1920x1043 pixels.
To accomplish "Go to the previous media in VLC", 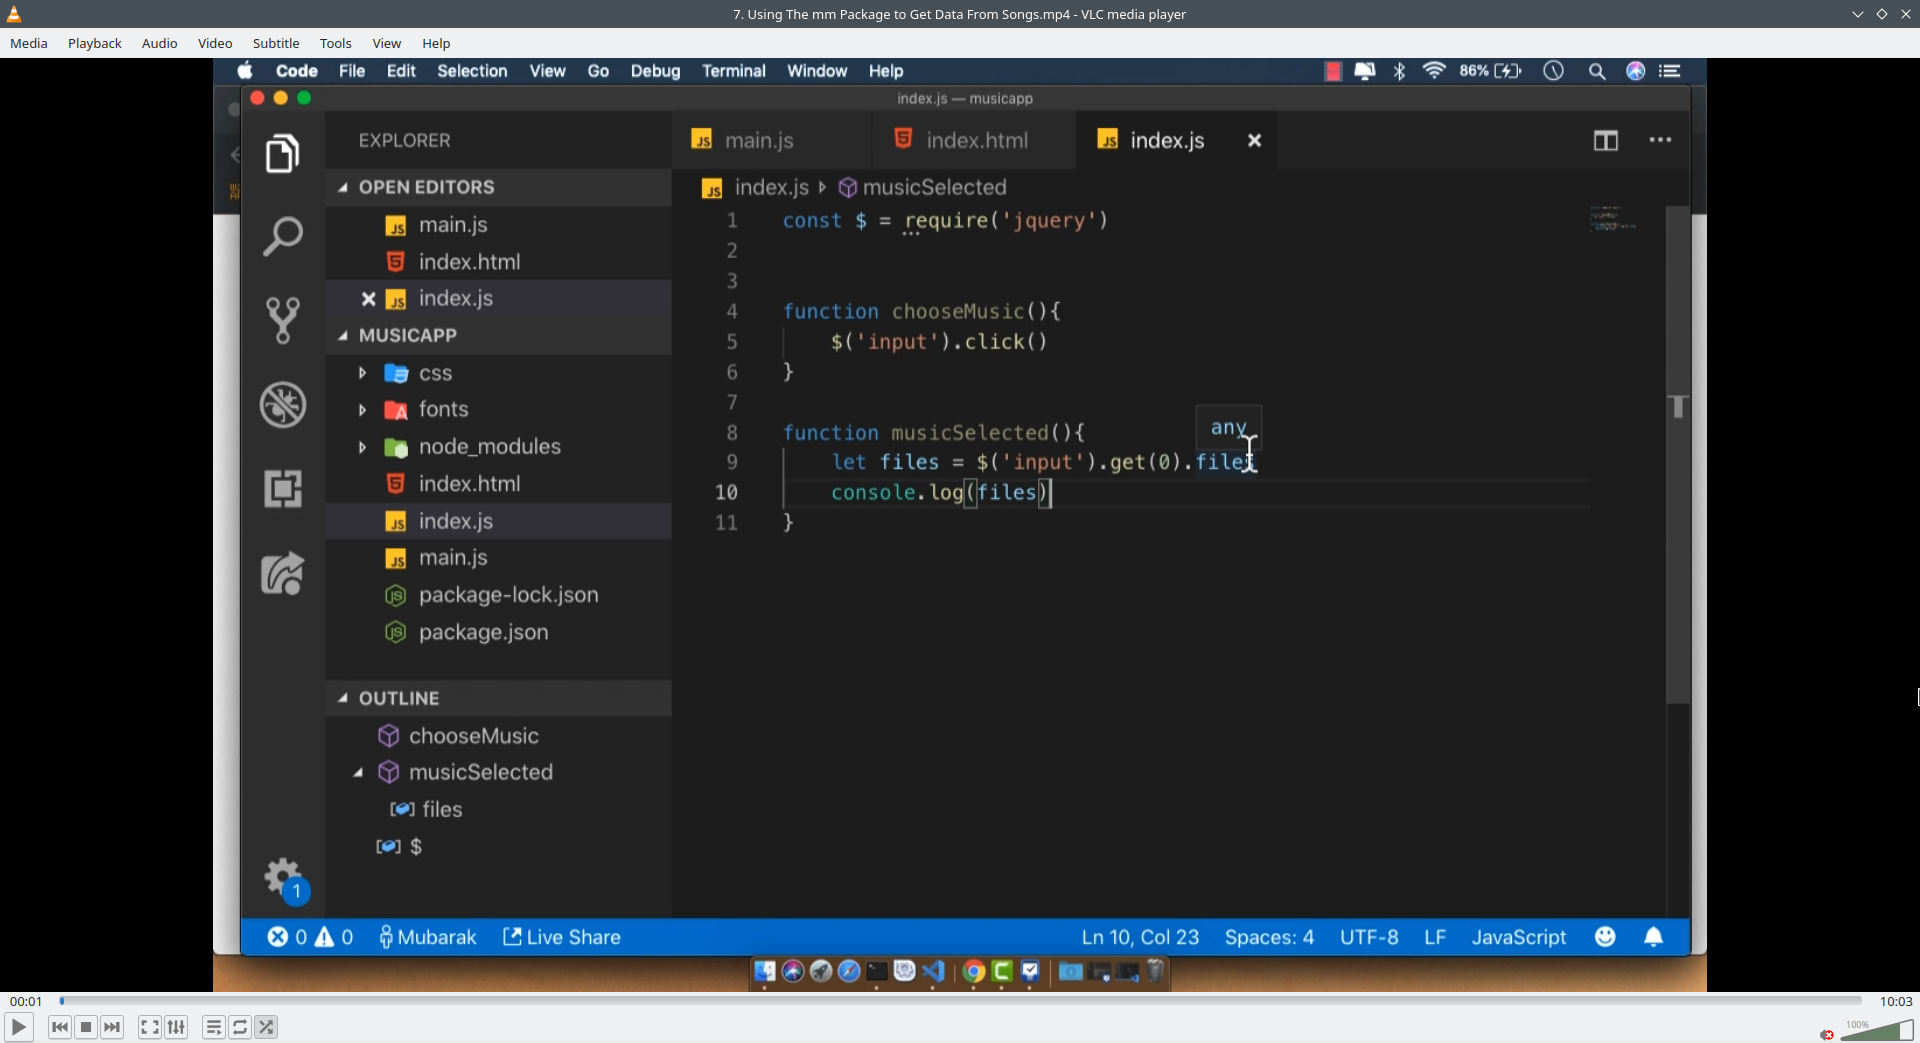I will (x=60, y=1027).
